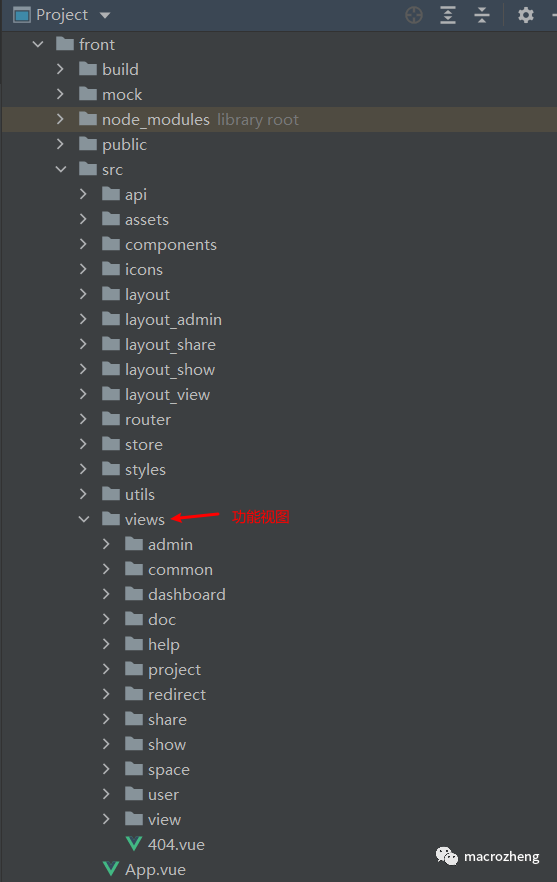The width and height of the screenshot is (557, 882).
Task: Collapse the views folder chevron
Action: [x=84, y=519]
